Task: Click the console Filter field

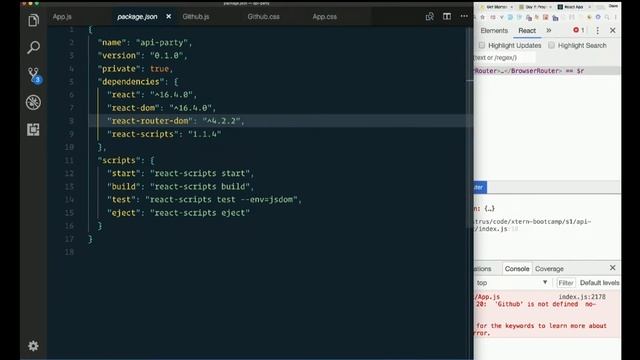Action: click(x=566, y=283)
